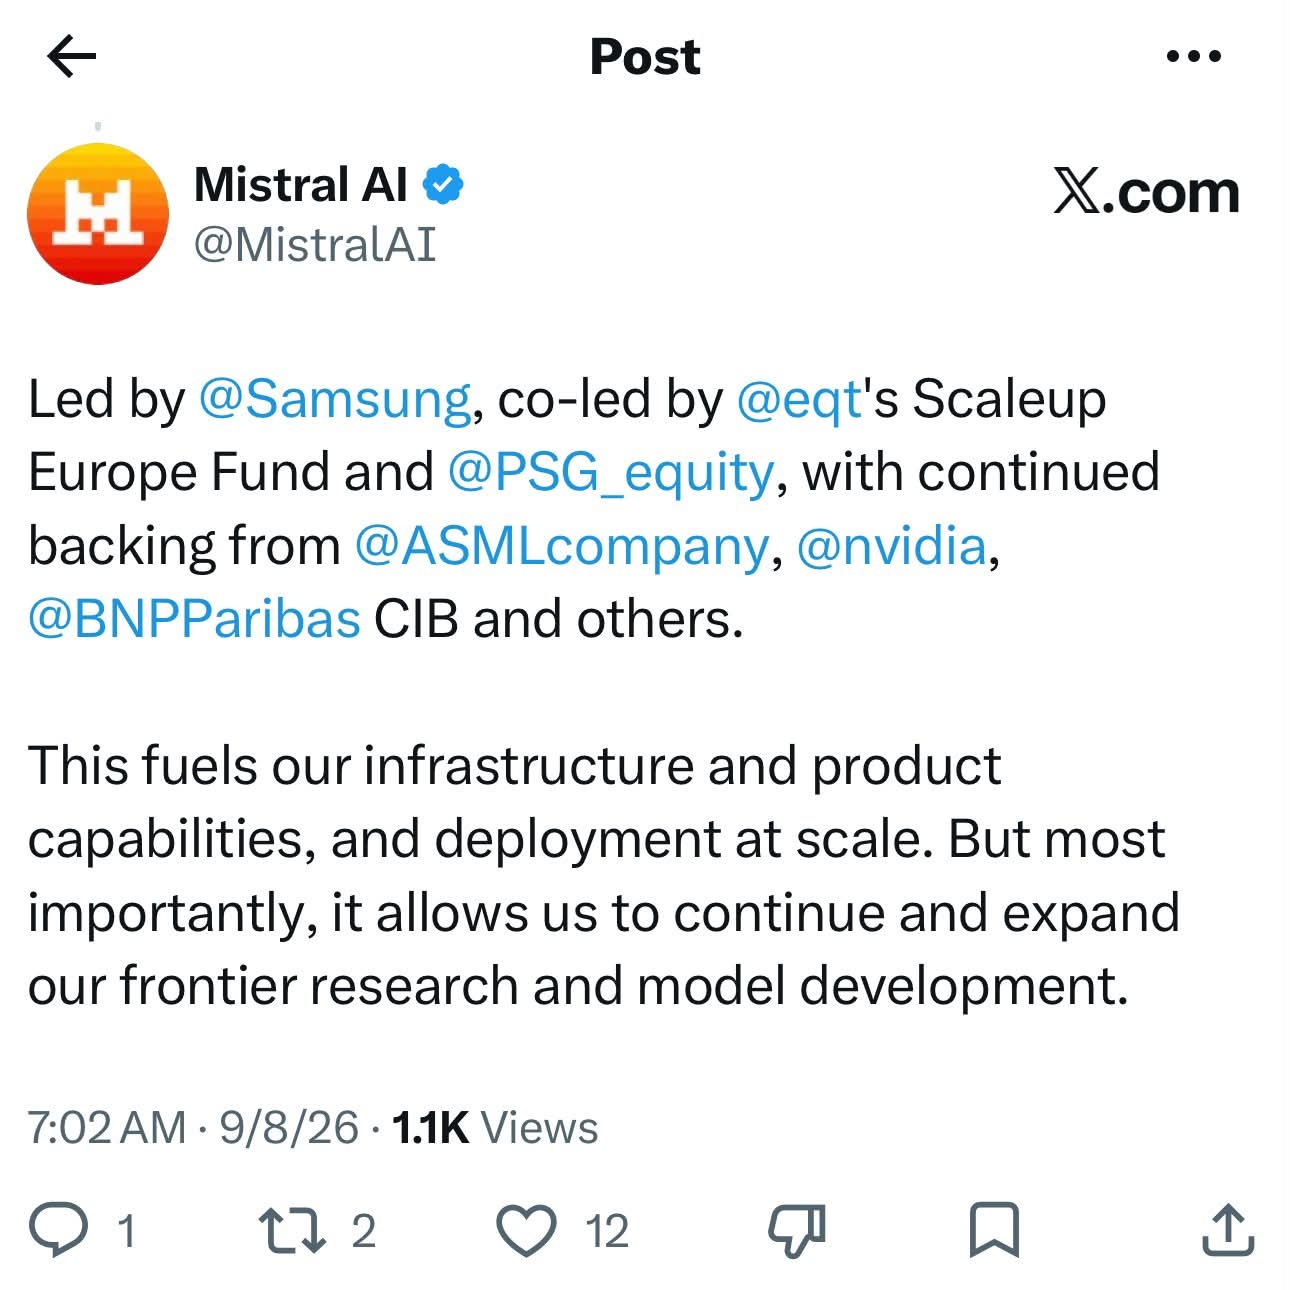Open the Mistral AI profile picture
1290x1290 pixels.
98,213
